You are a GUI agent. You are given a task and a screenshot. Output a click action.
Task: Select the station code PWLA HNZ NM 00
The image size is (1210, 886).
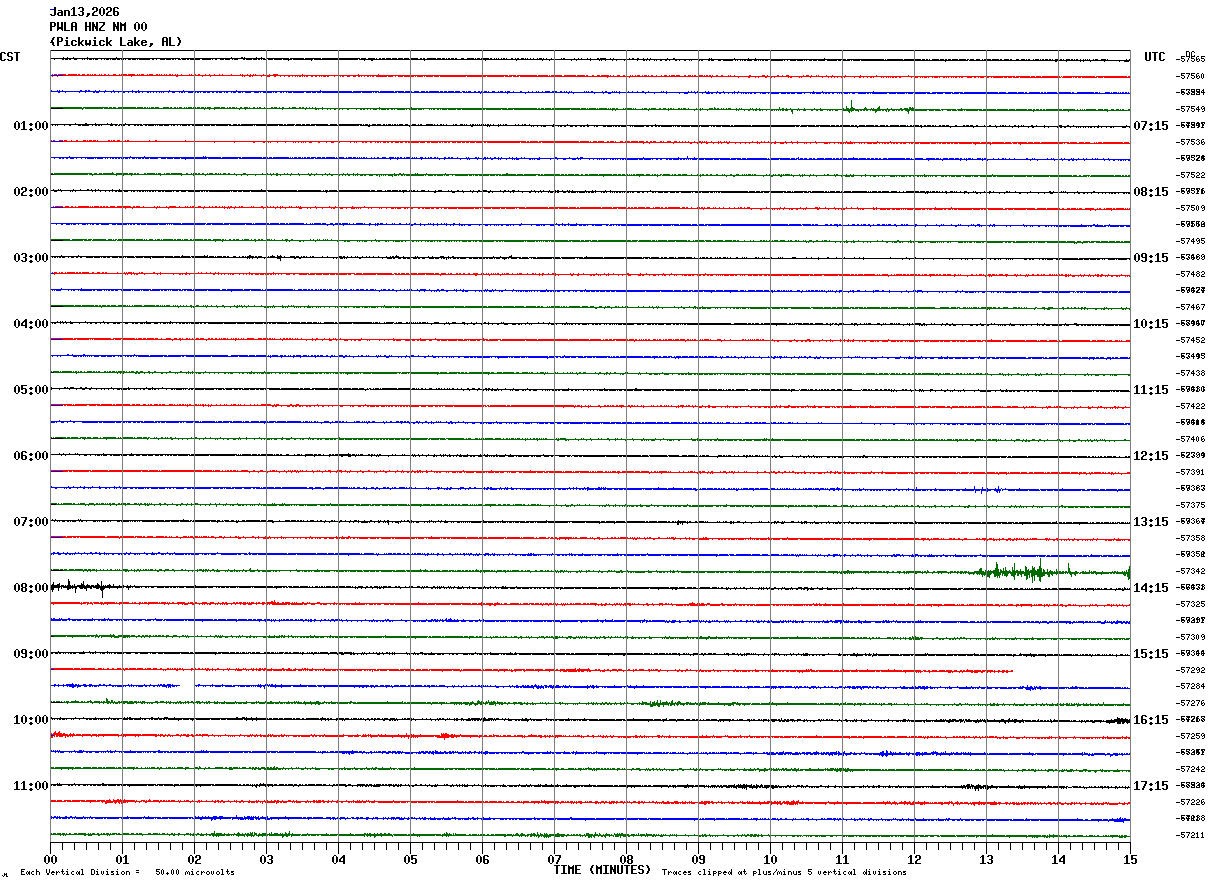98,27
